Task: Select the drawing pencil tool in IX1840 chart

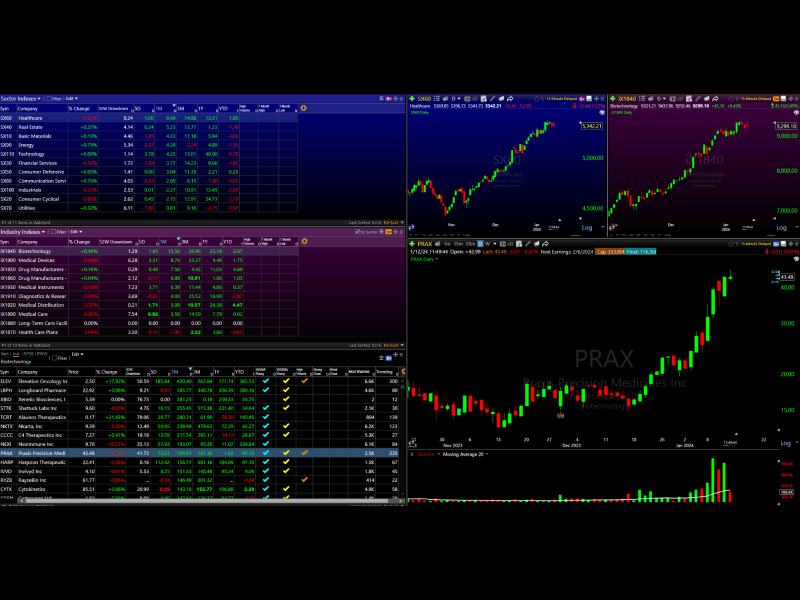Action: [x=697, y=98]
